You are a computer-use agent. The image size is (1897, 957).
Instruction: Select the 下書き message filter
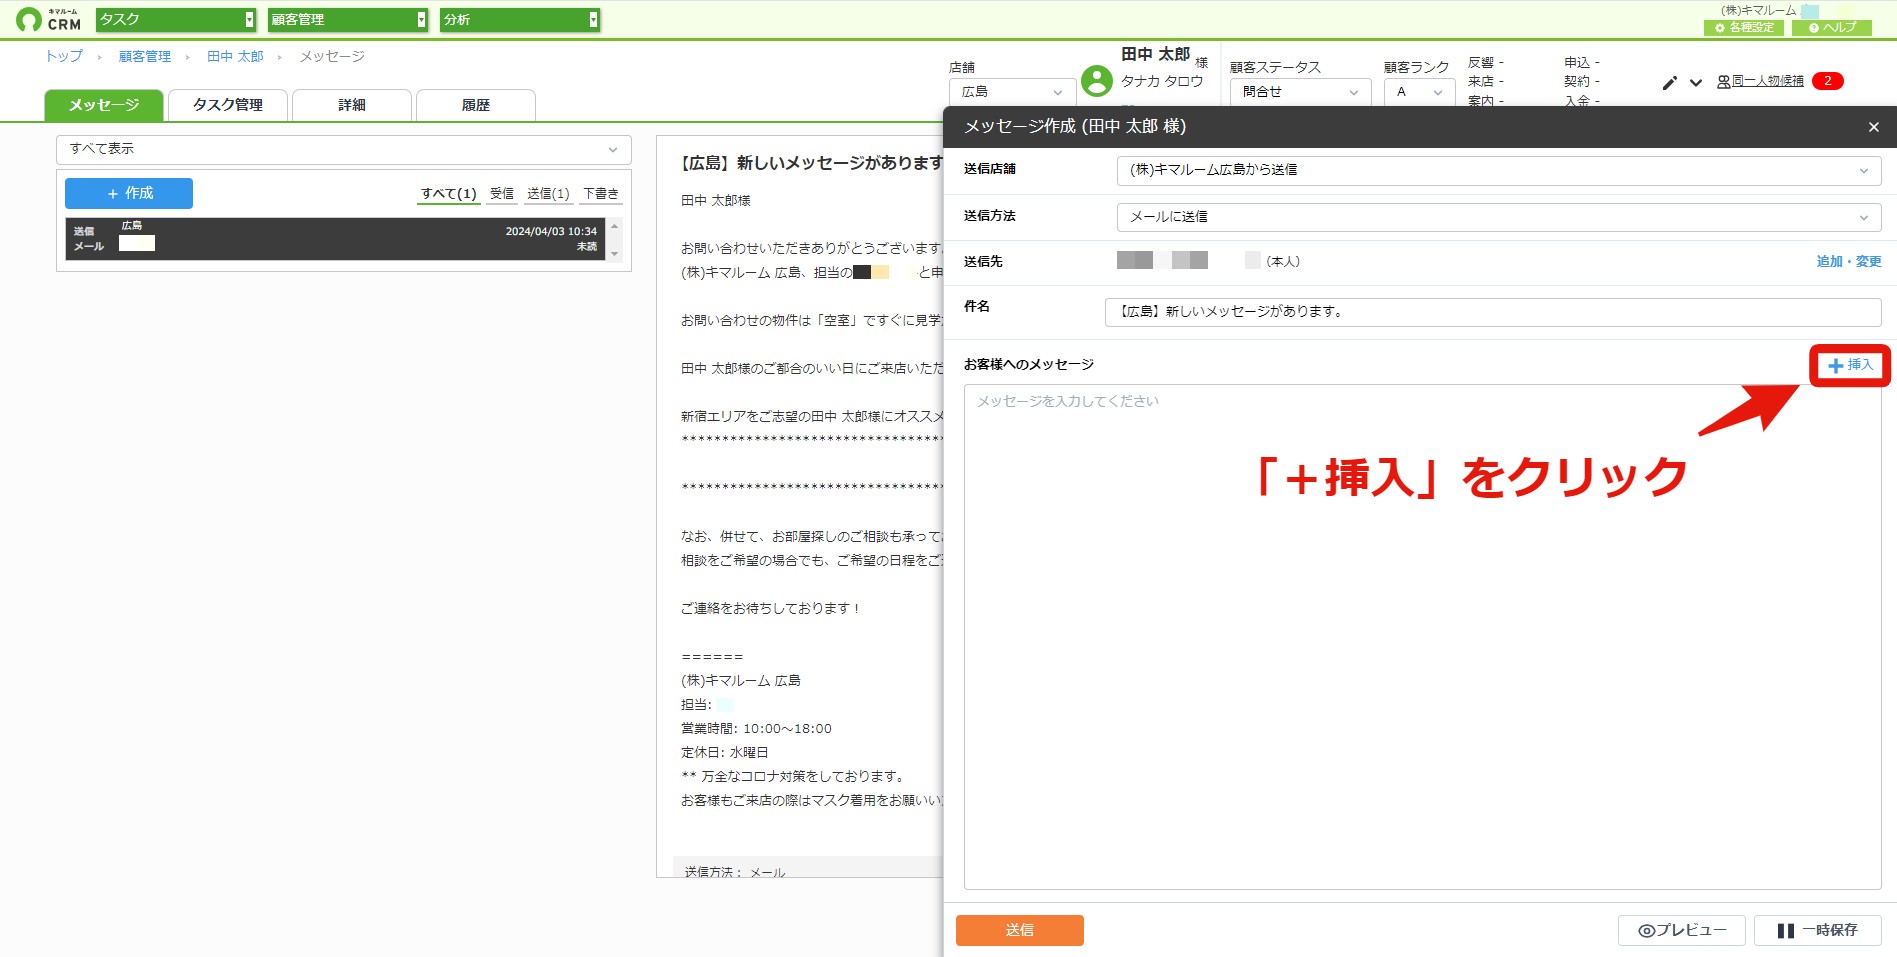coord(601,194)
